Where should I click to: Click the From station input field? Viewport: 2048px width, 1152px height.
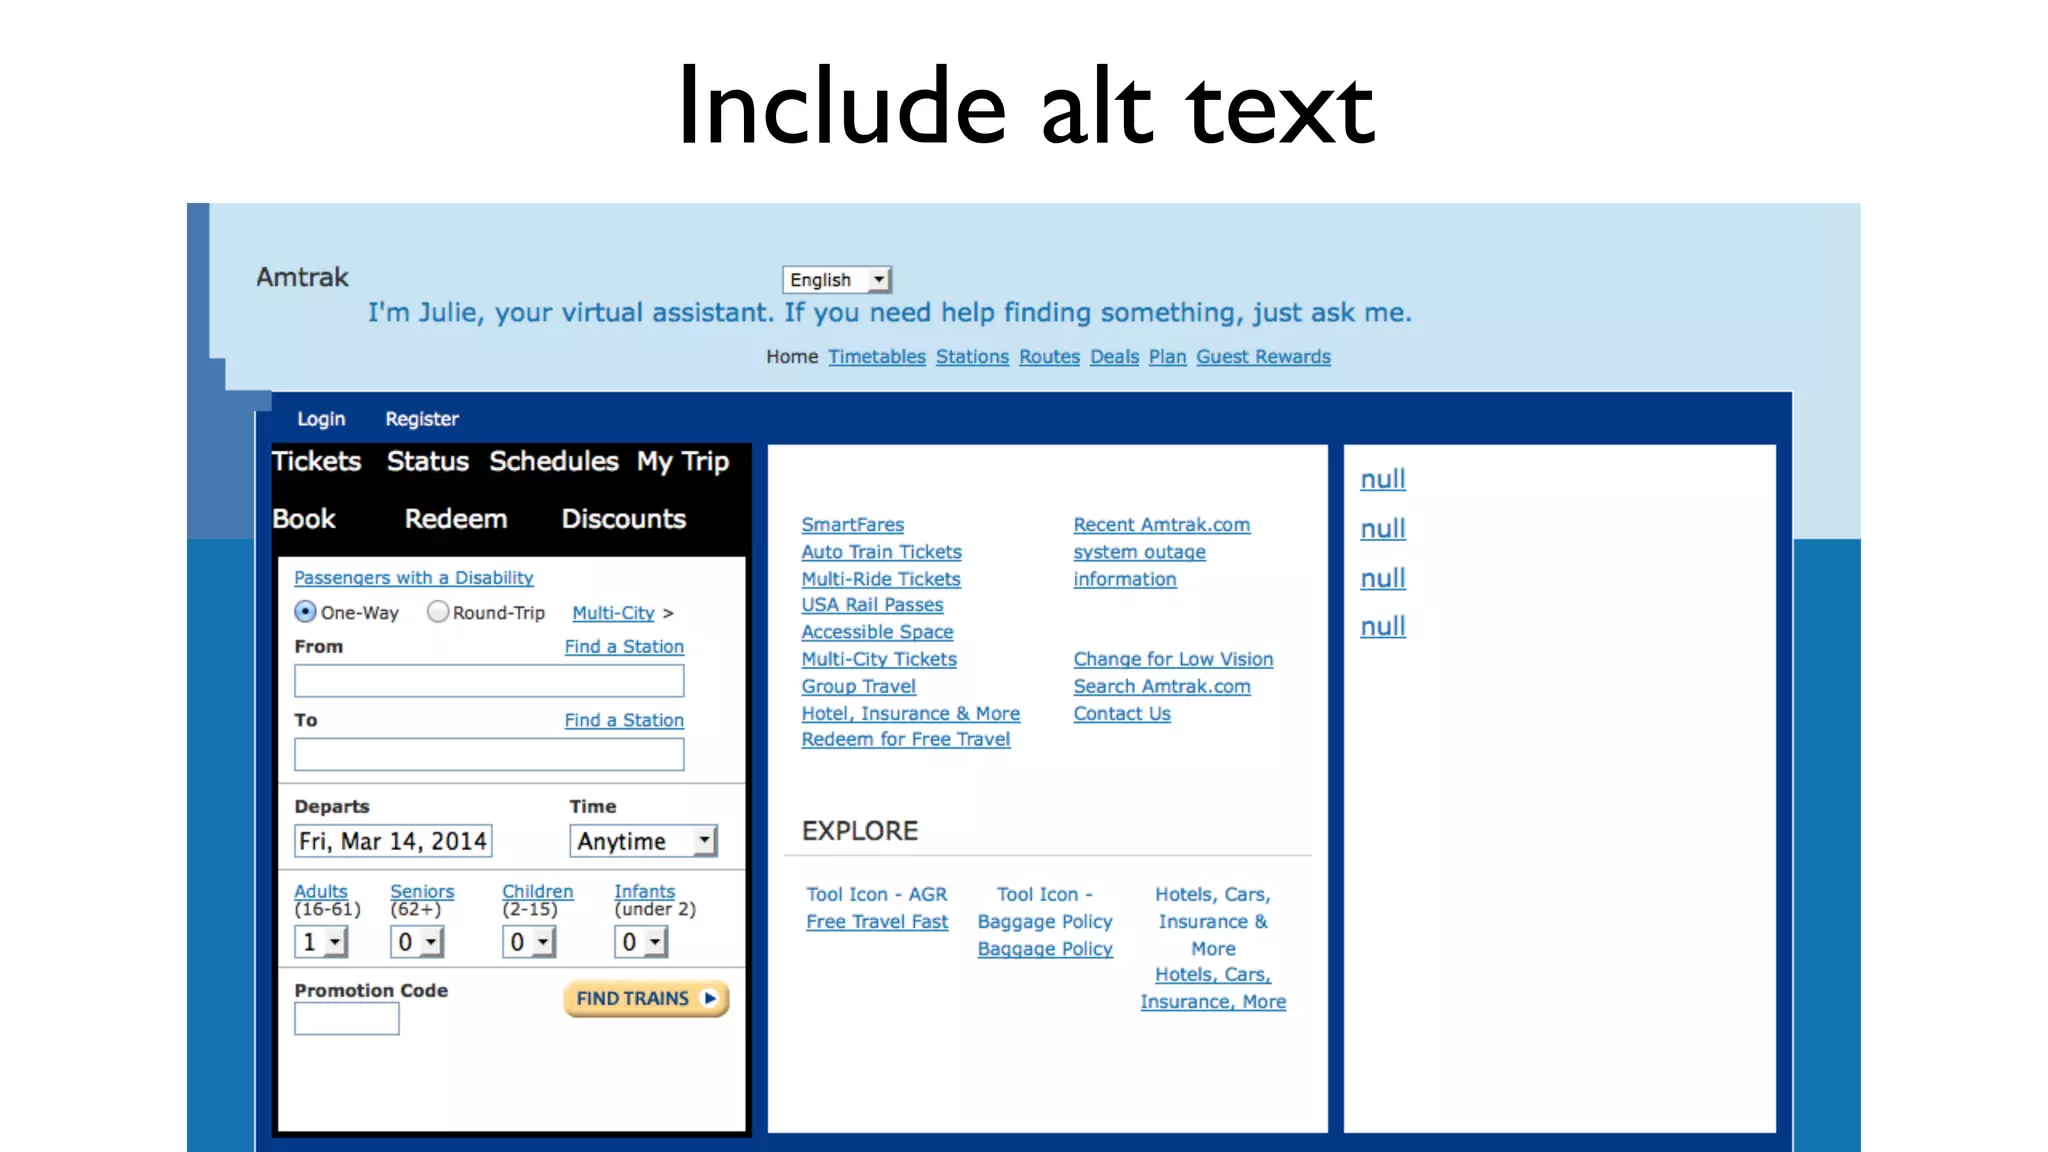489,681
